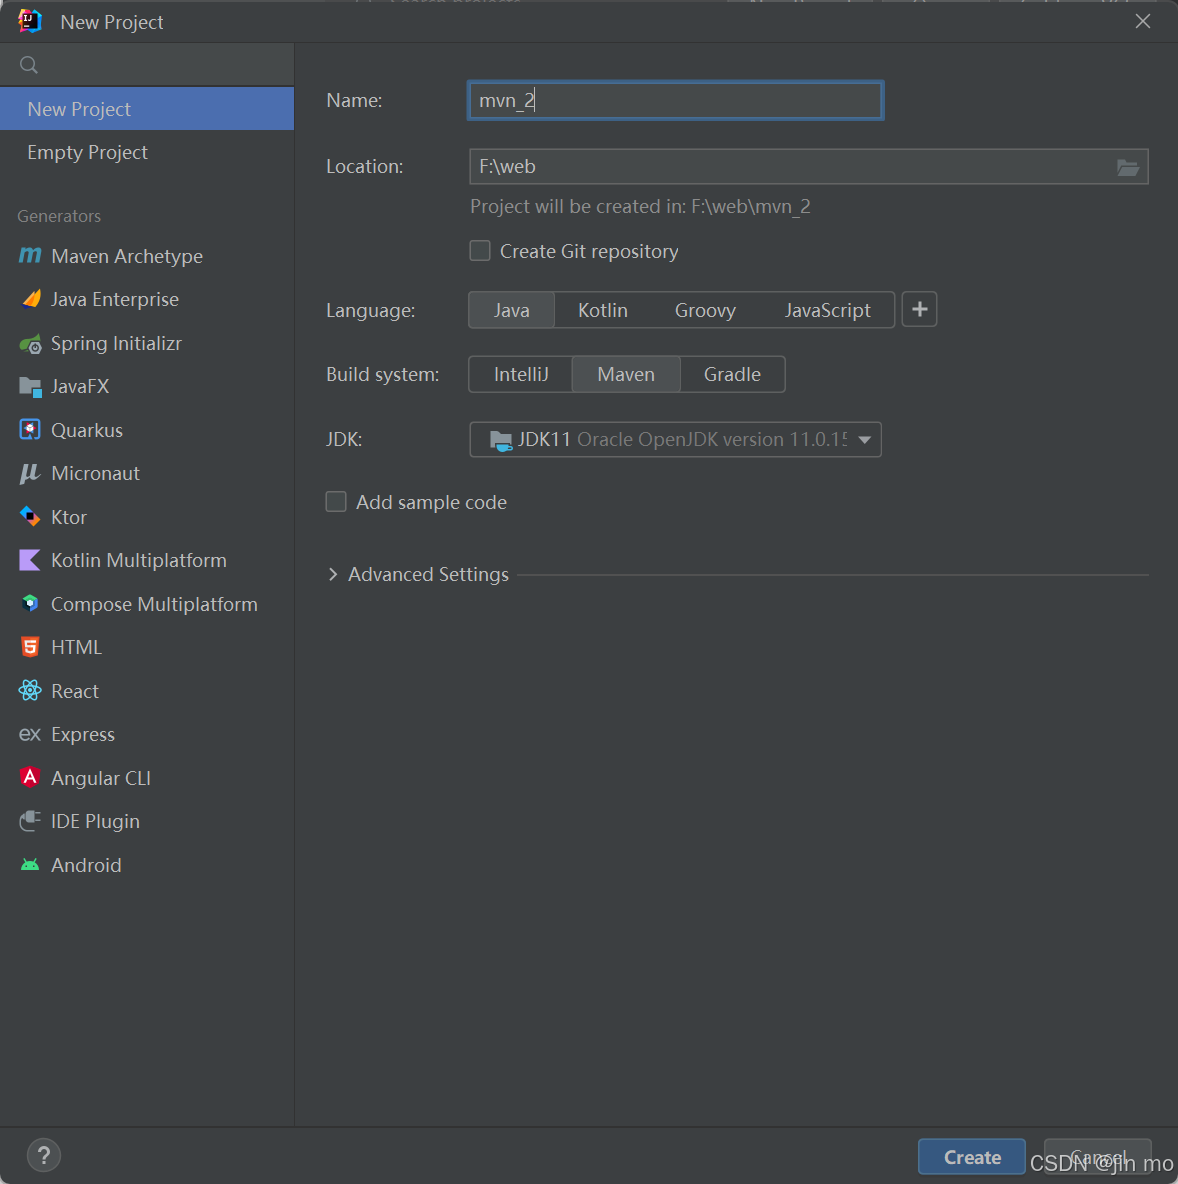The width and height of the screenshot is (1178, 1184).
Task: Select the Express generator label
Action: click(83, 735)
